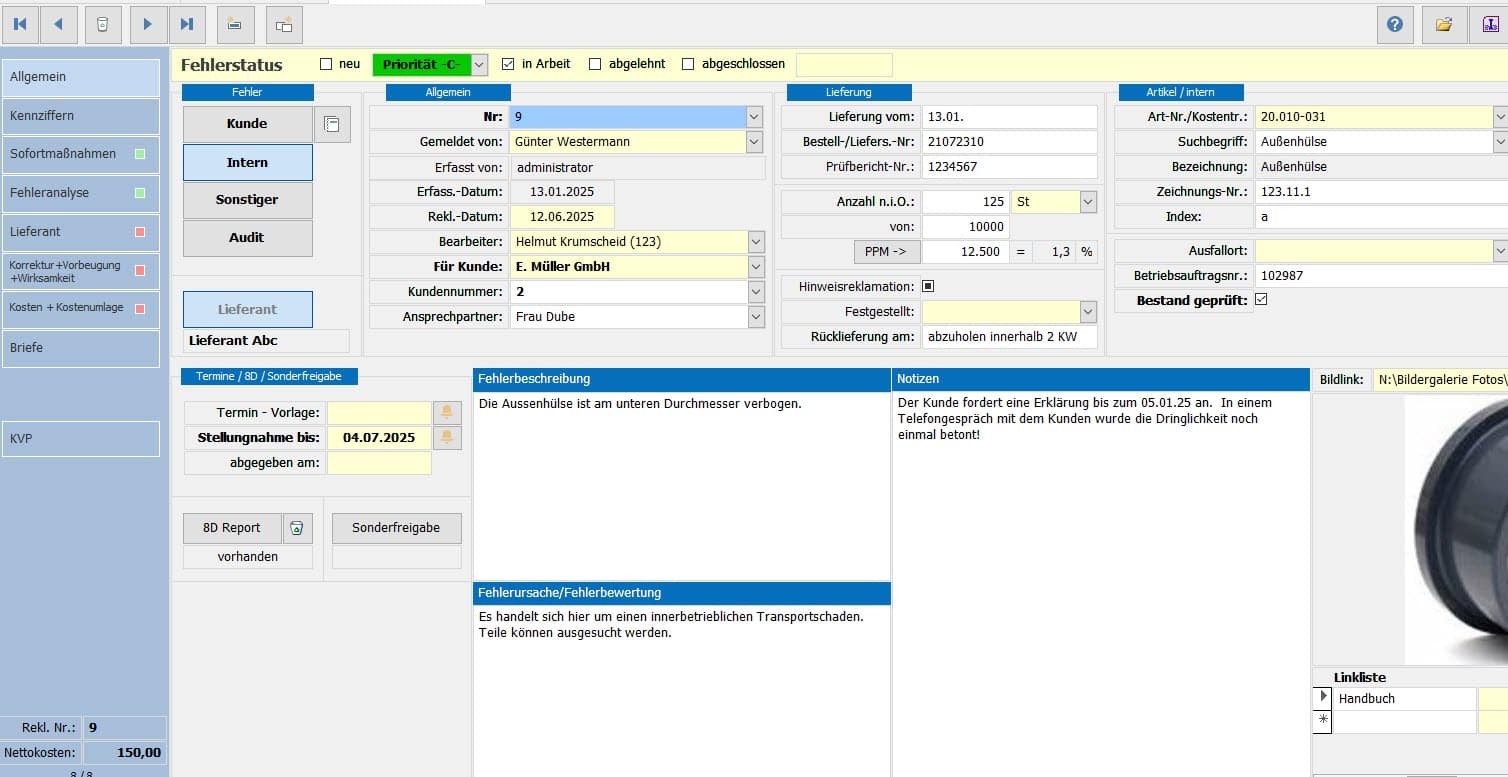1508x777 pixels.
Task: Click the copy icon beside Kunde
Action: tap(332, 124)
